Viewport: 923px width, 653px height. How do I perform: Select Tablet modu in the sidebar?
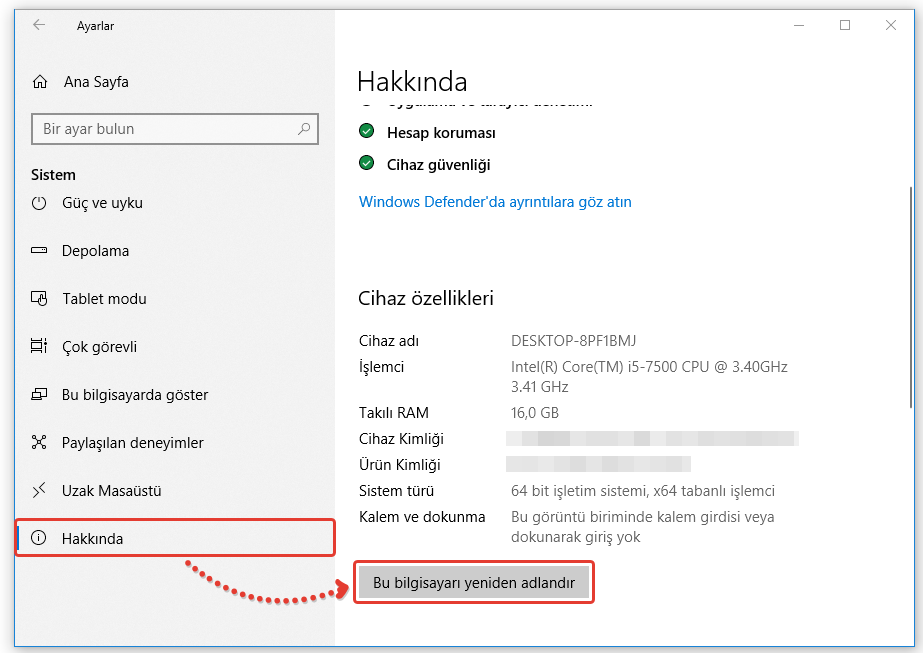tap(104, 299)
